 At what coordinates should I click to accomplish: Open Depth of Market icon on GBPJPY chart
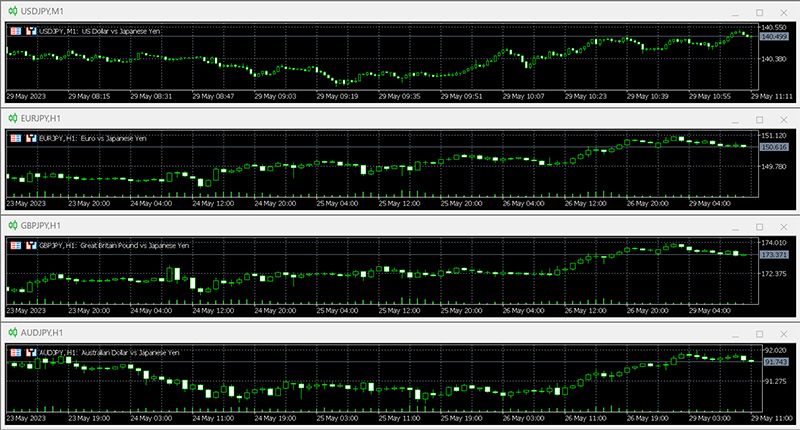point(16,245)
